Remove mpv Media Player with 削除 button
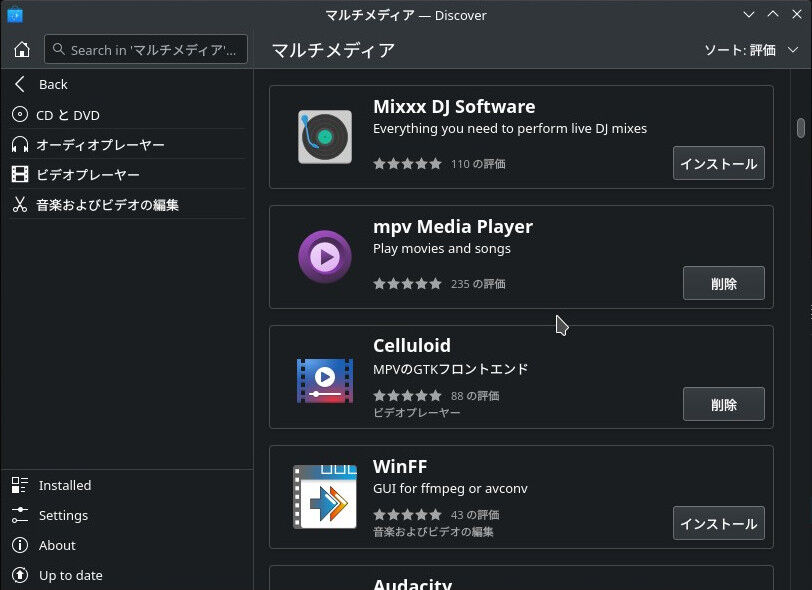This screenshot has height=590, width=812. pos(723,283)
